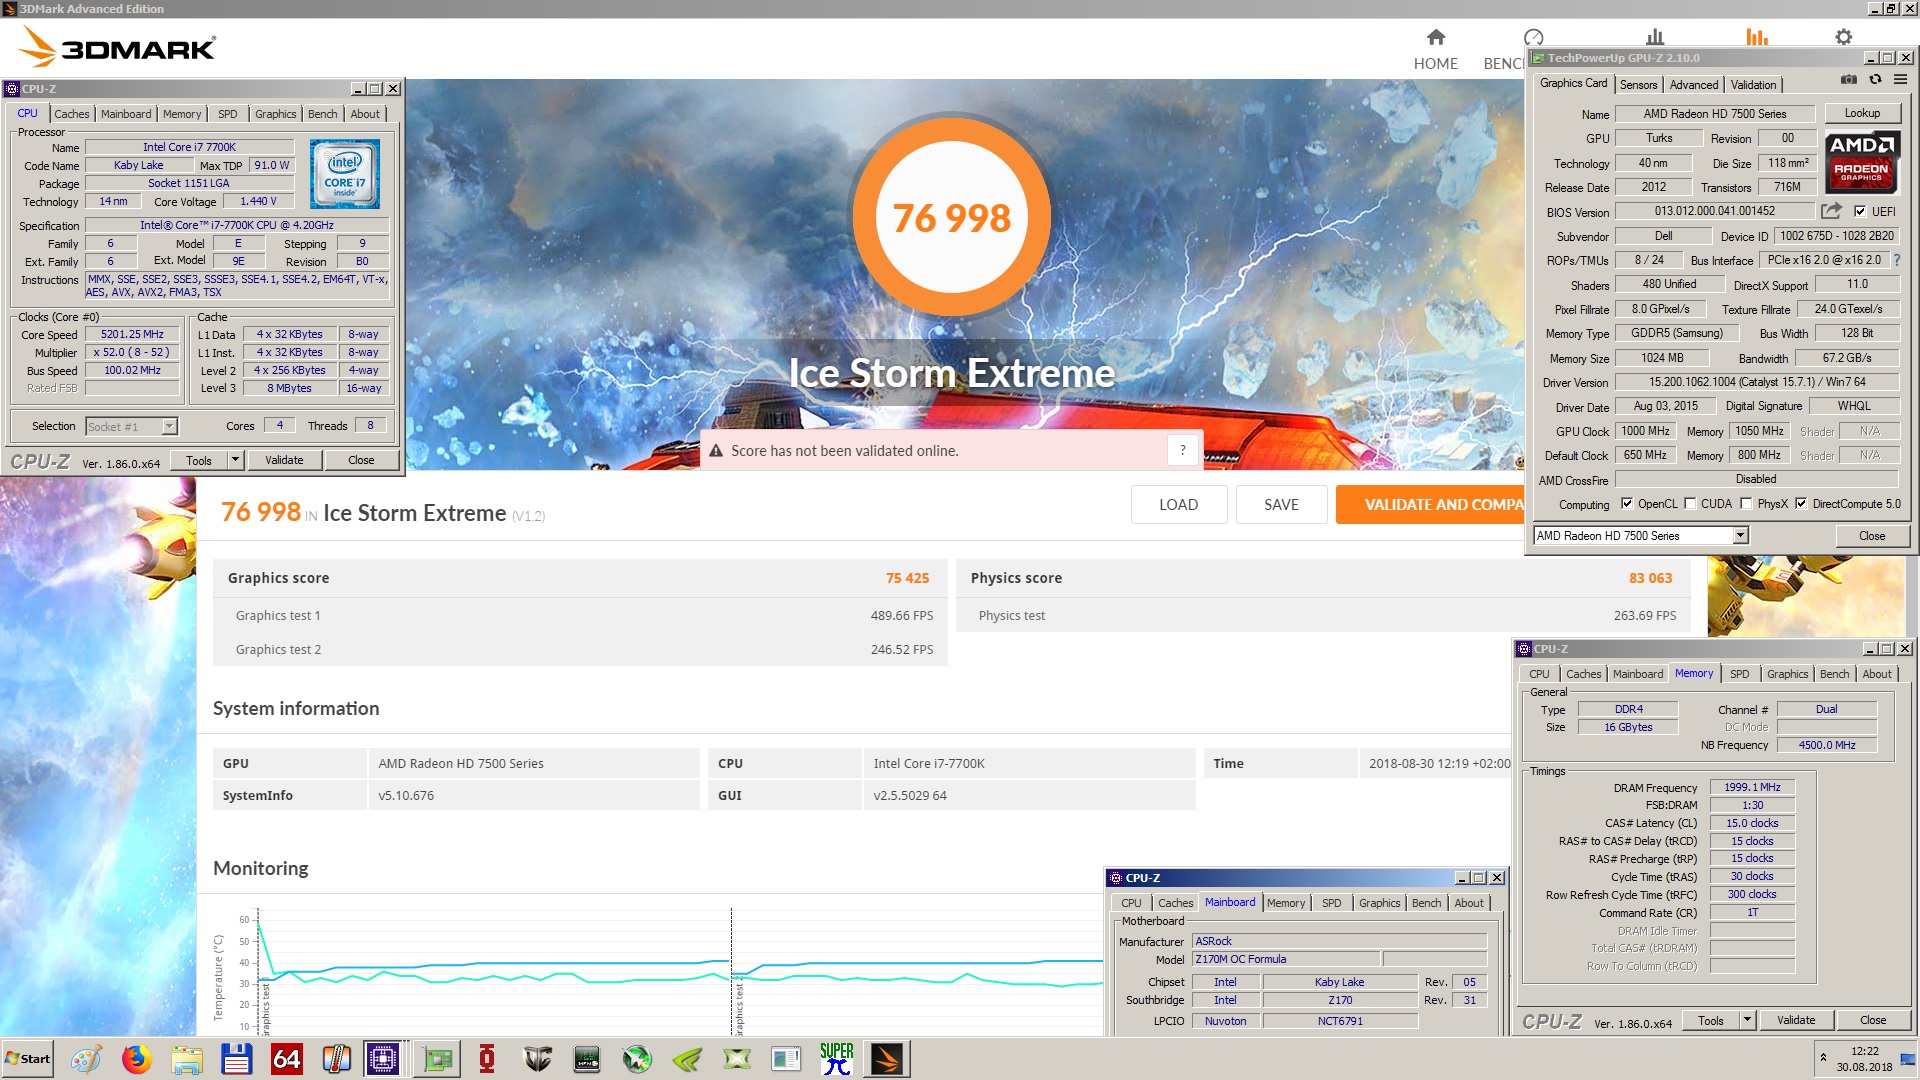
Task: Go to the 3DMark Home page icon
Action: tap(1436, 38)
